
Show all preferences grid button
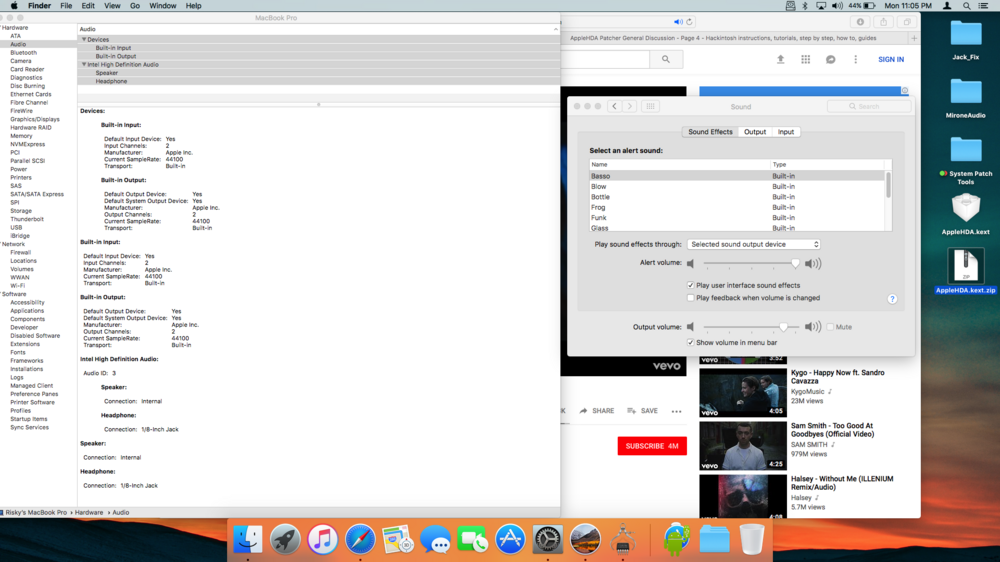(650, 106)
